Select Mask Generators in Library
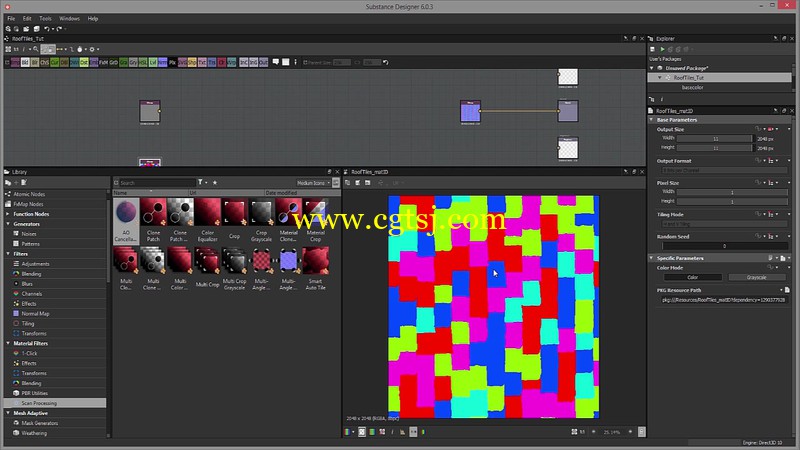This screenshot has width=800, height=450. point(39,423)
